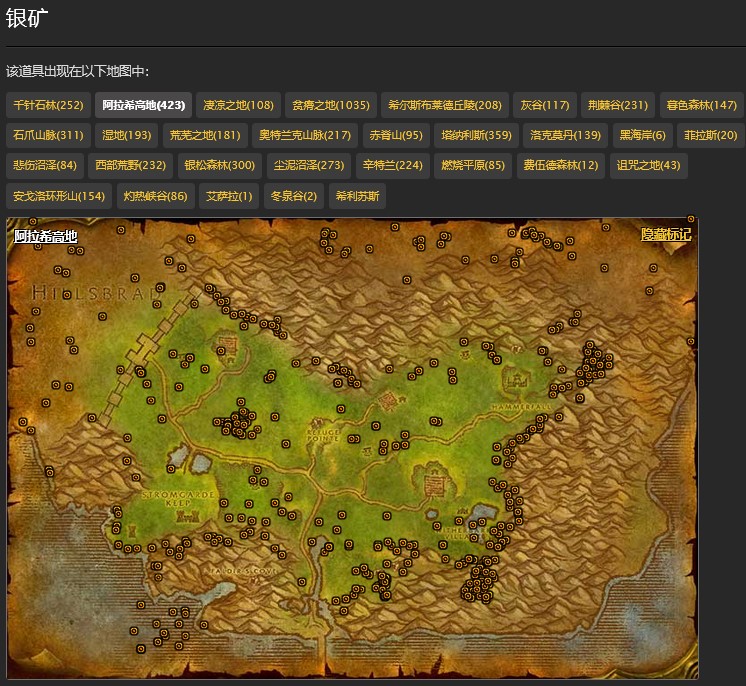Screen dimensions: 746x686
Task: Select the 阿拉希高地(423) map tab
Action: coord(143,105)
